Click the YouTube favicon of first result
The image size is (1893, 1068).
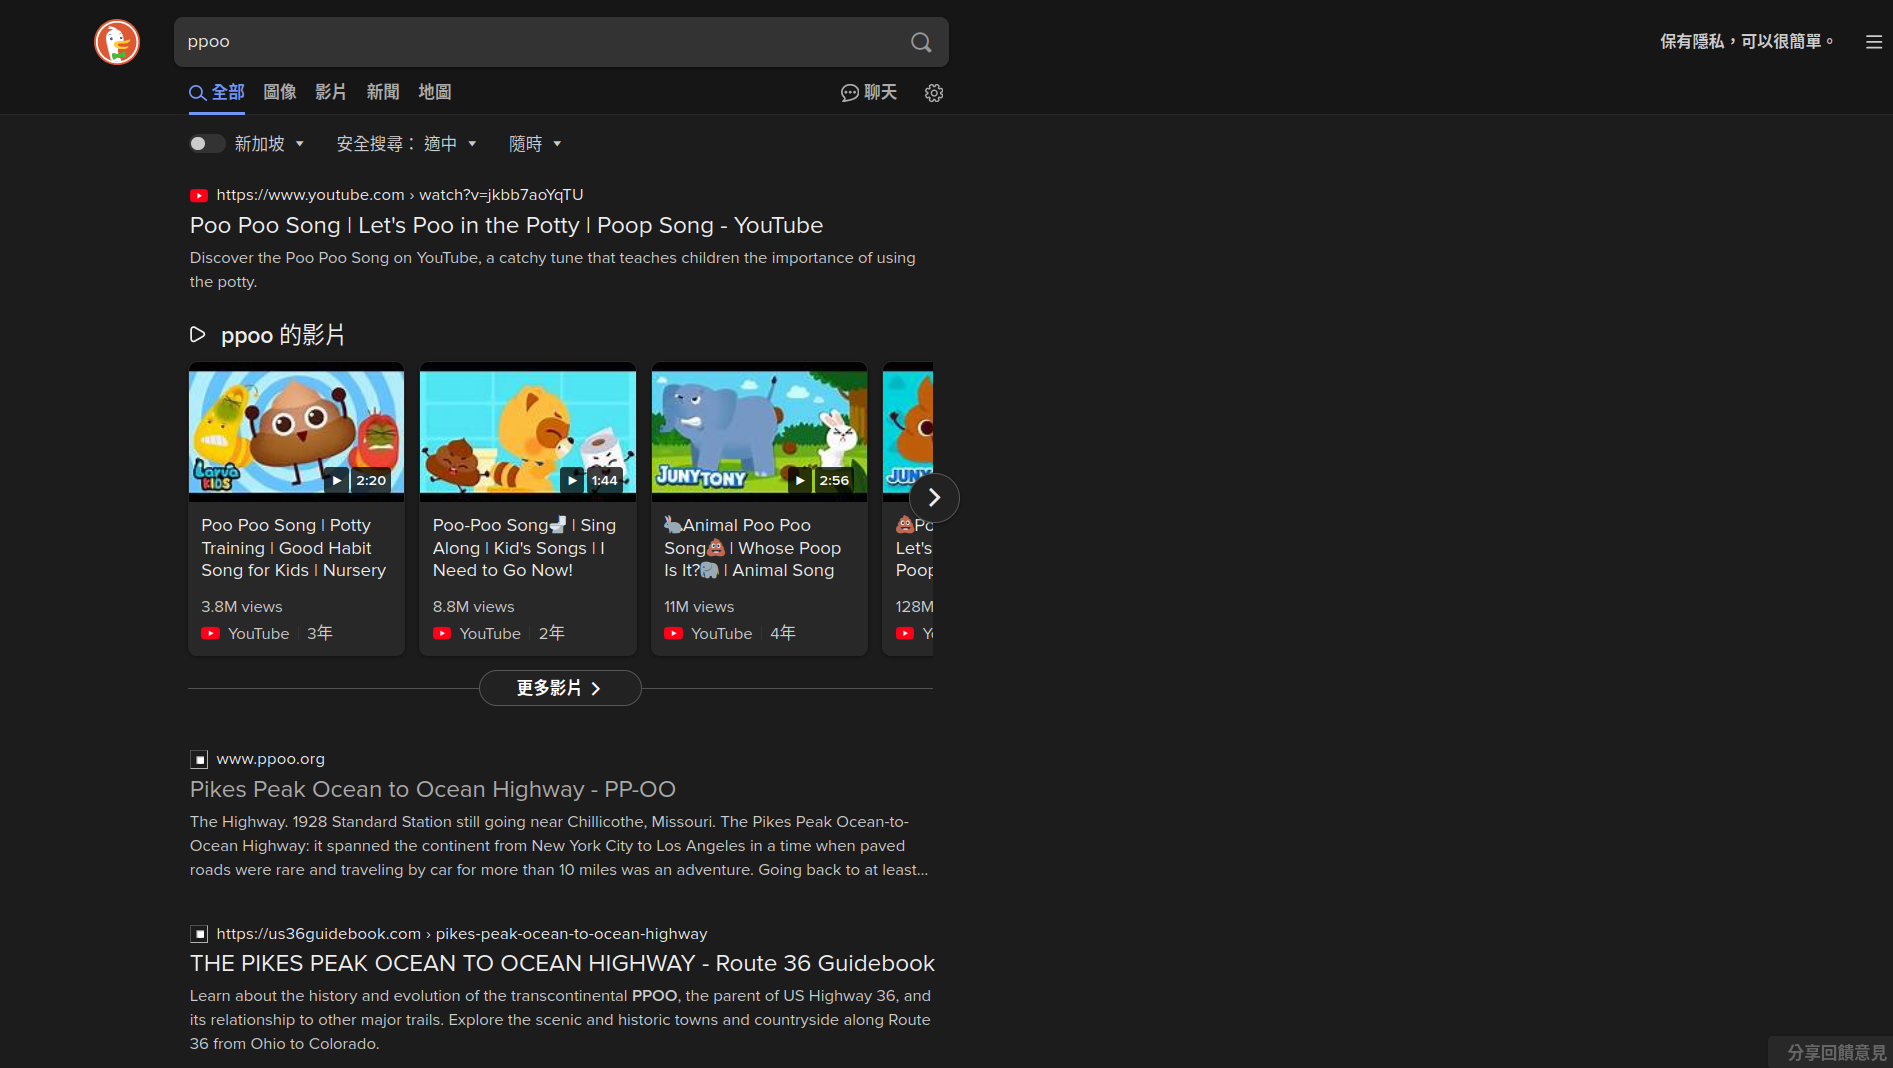coord(199,195)
